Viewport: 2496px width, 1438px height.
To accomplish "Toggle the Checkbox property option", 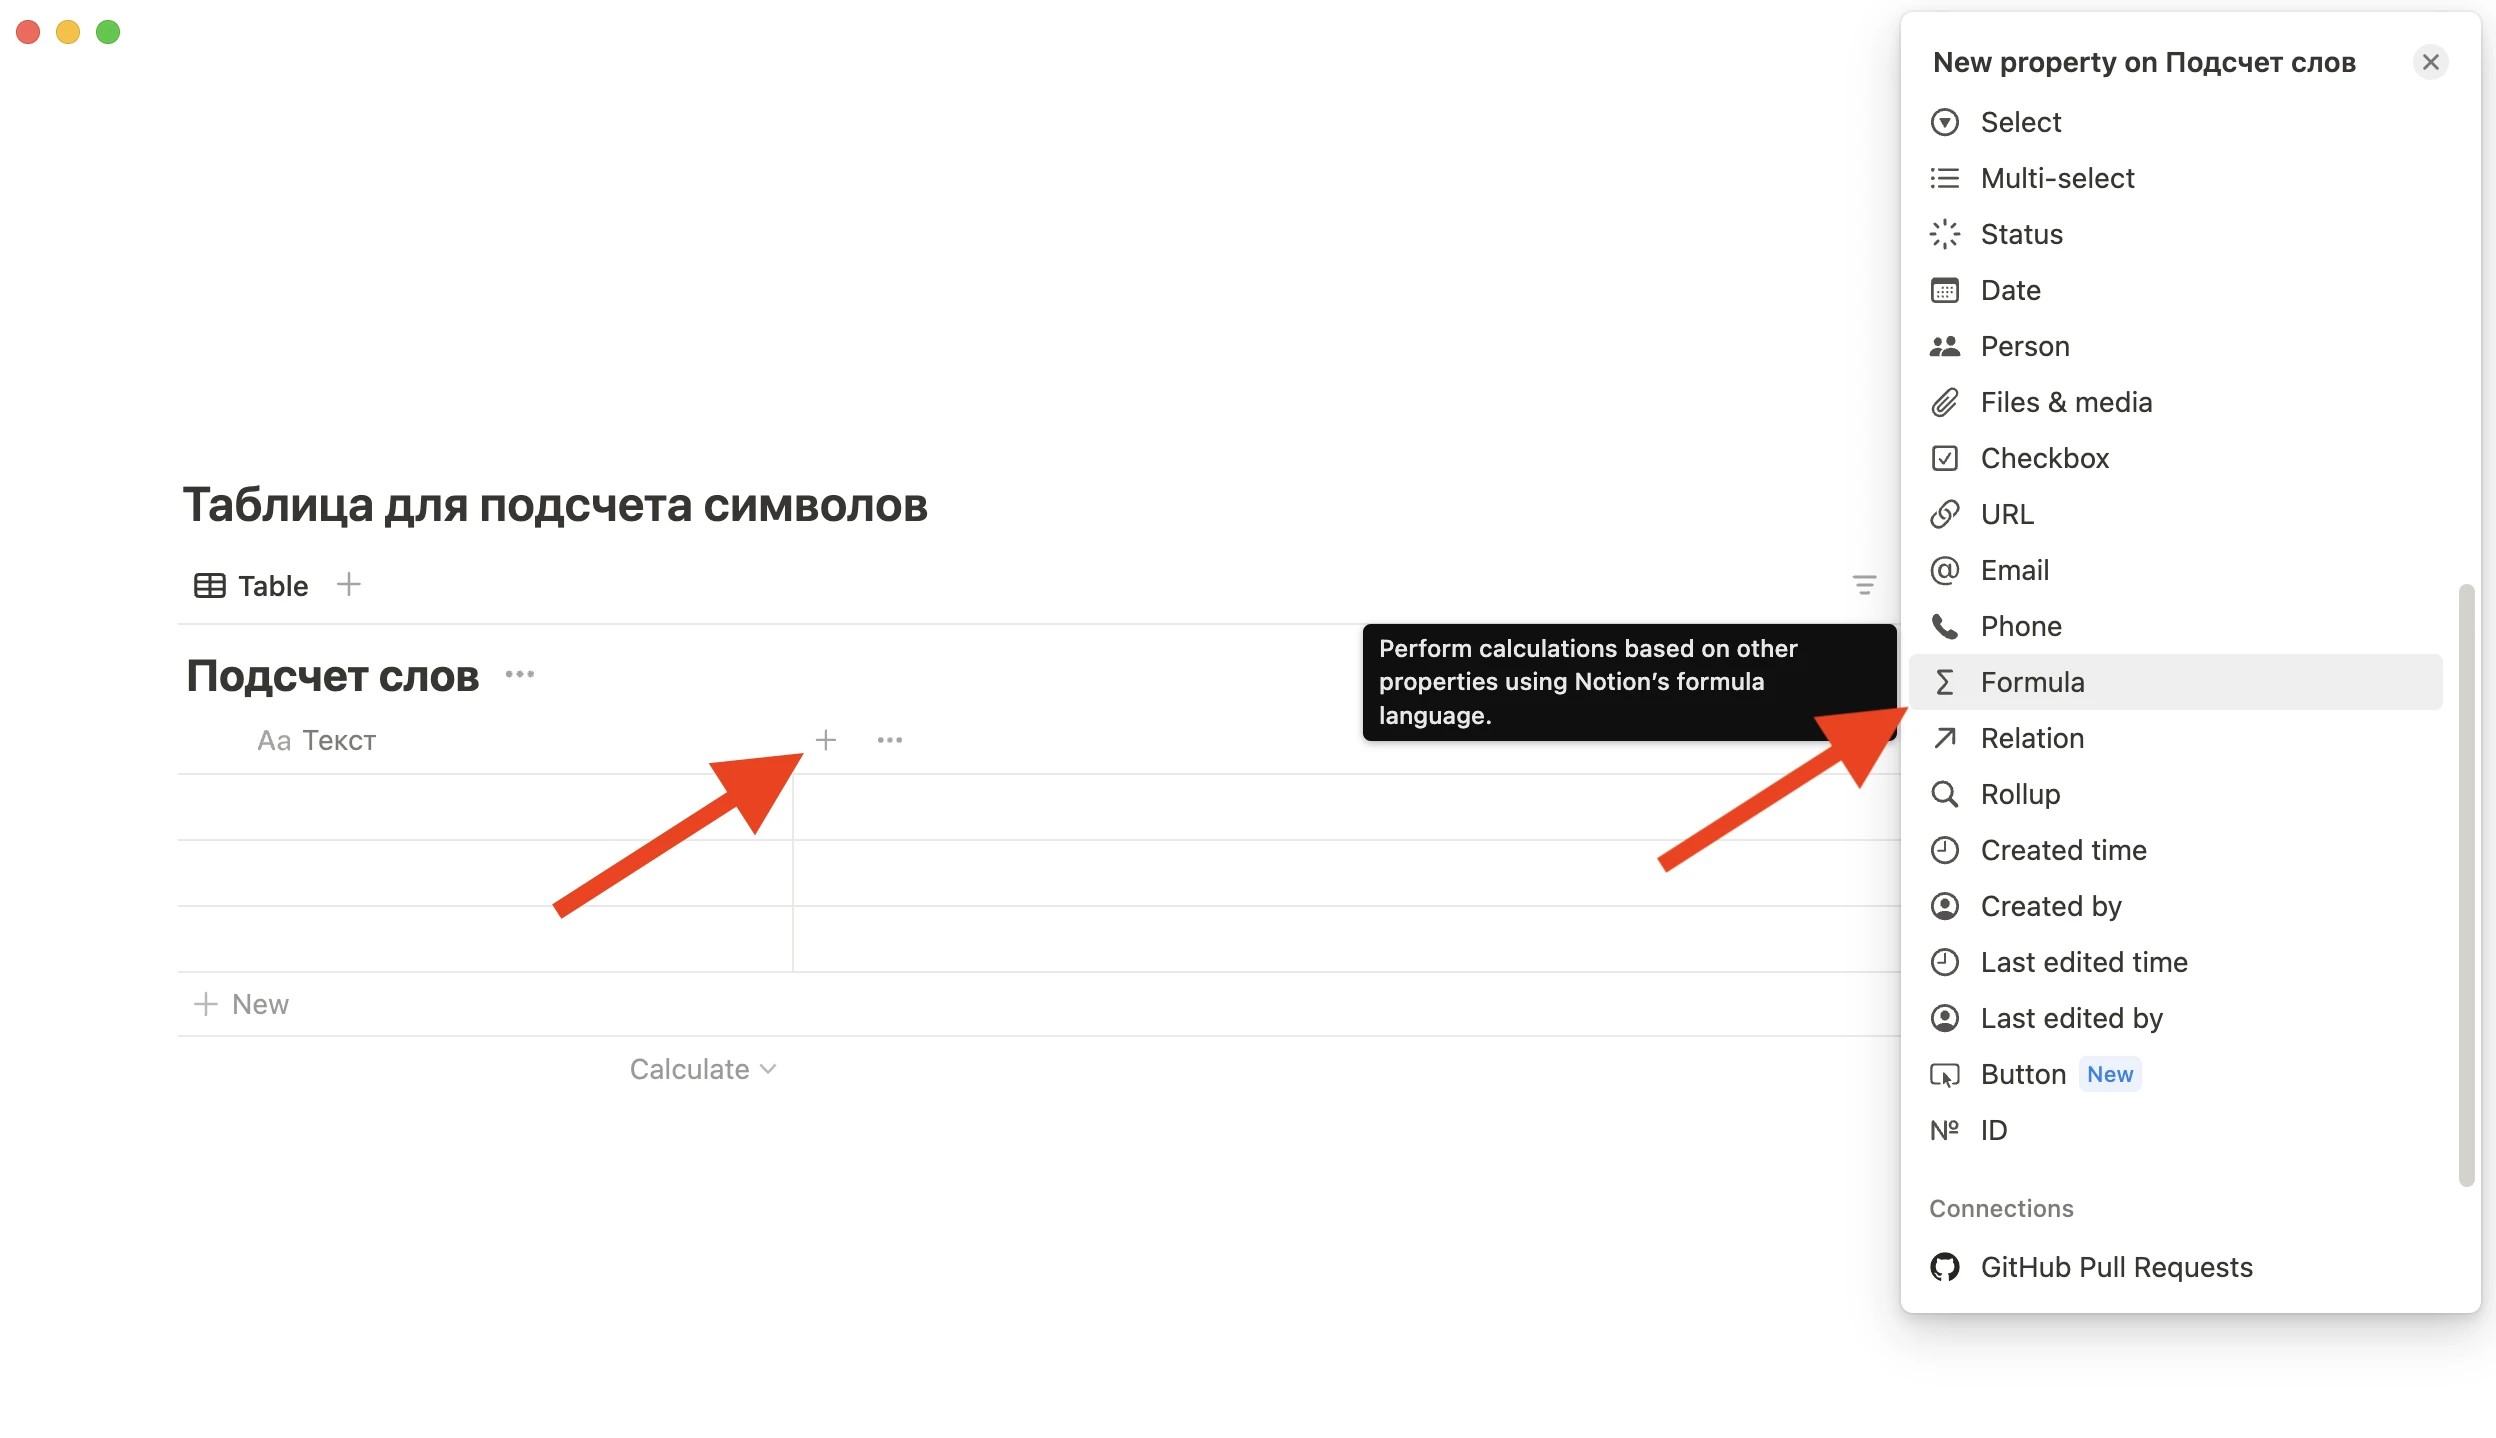I will [2043, 458].
